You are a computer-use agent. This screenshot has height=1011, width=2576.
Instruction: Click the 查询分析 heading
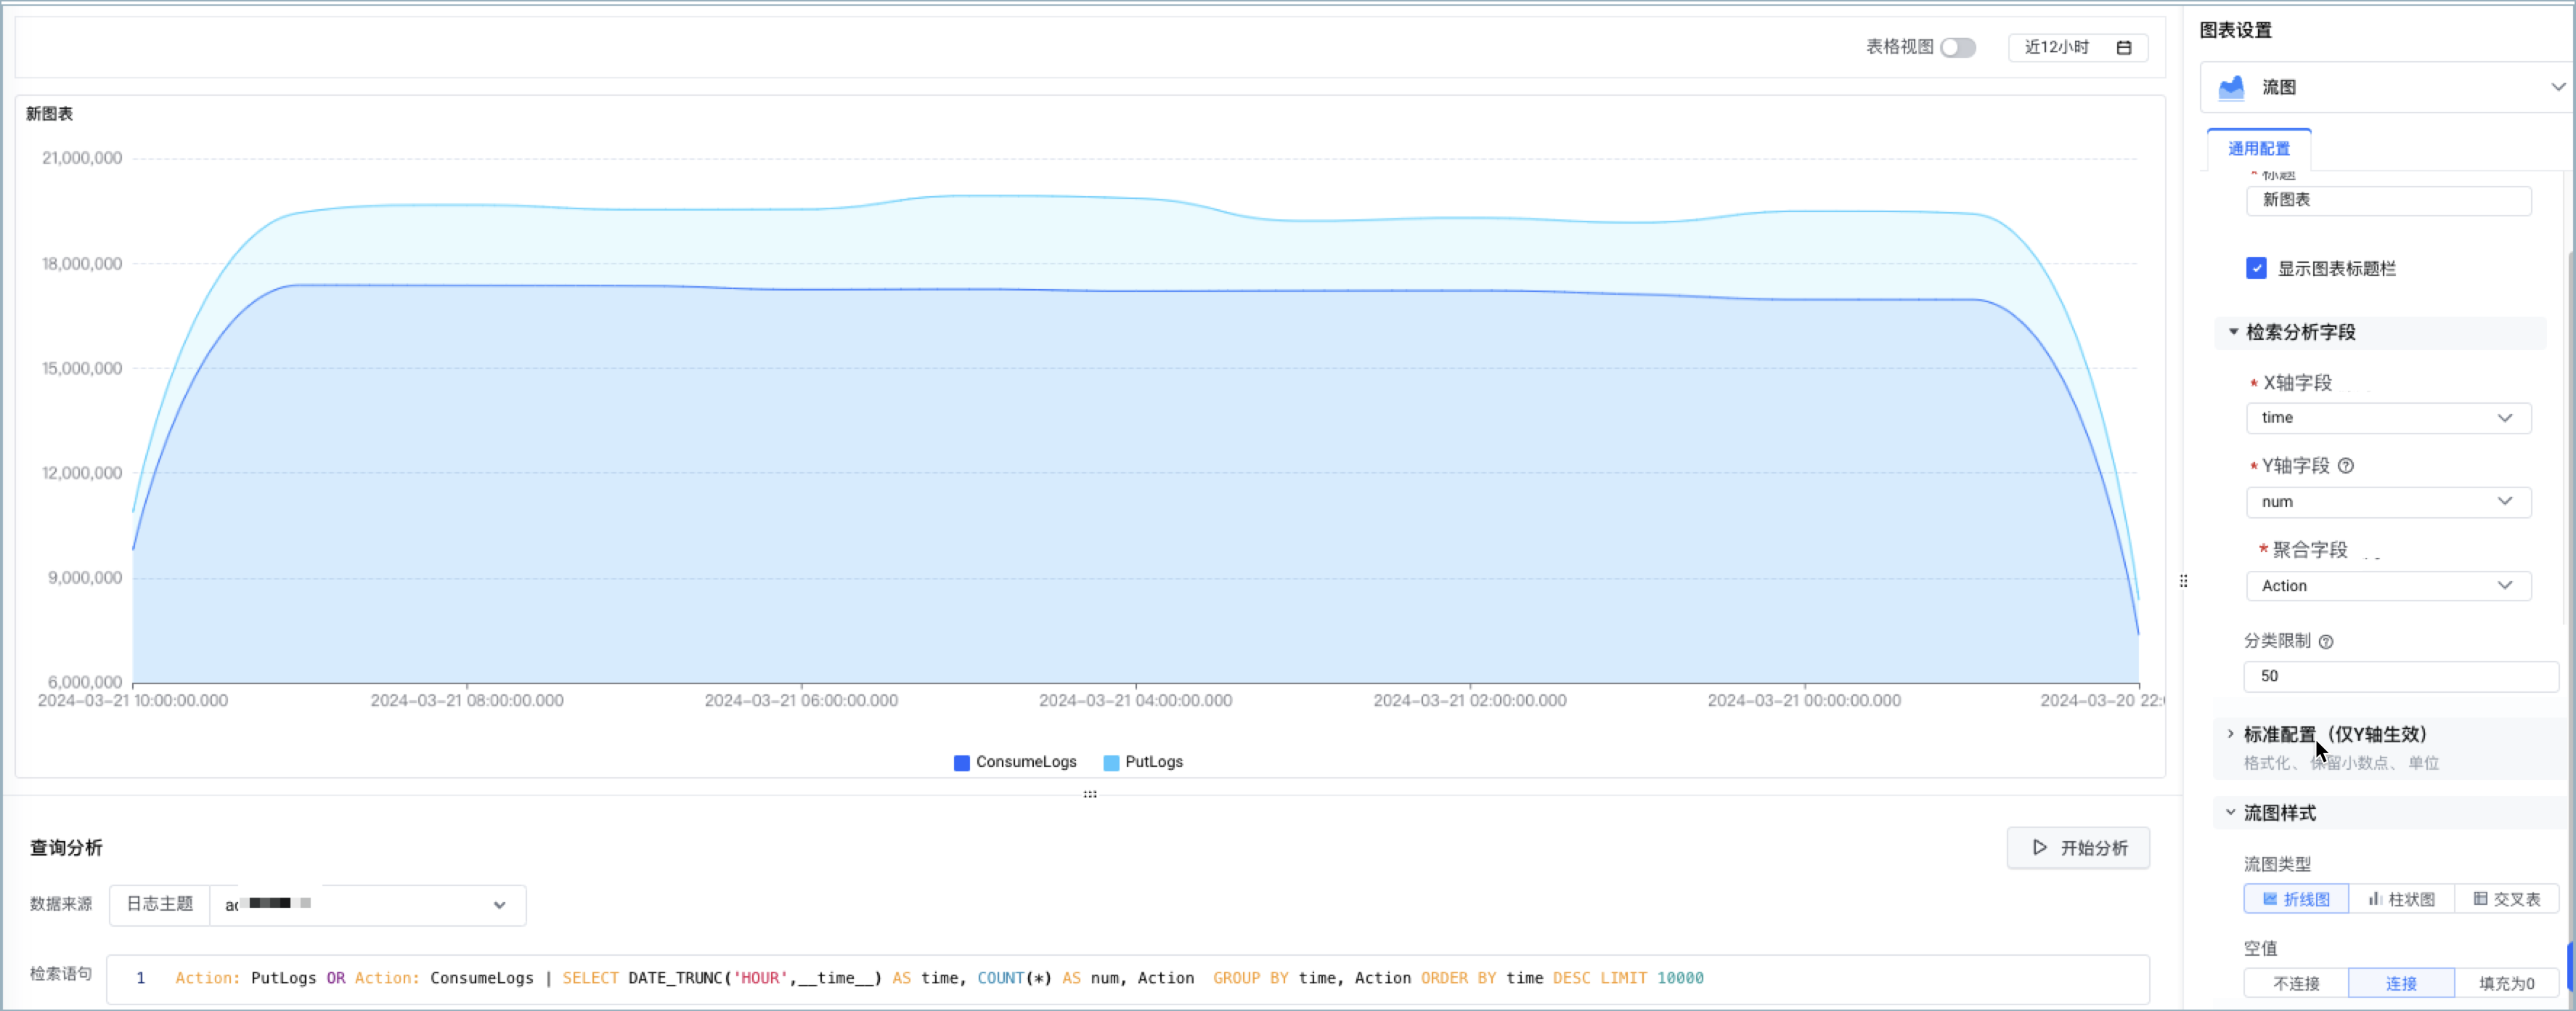[66, 848]
